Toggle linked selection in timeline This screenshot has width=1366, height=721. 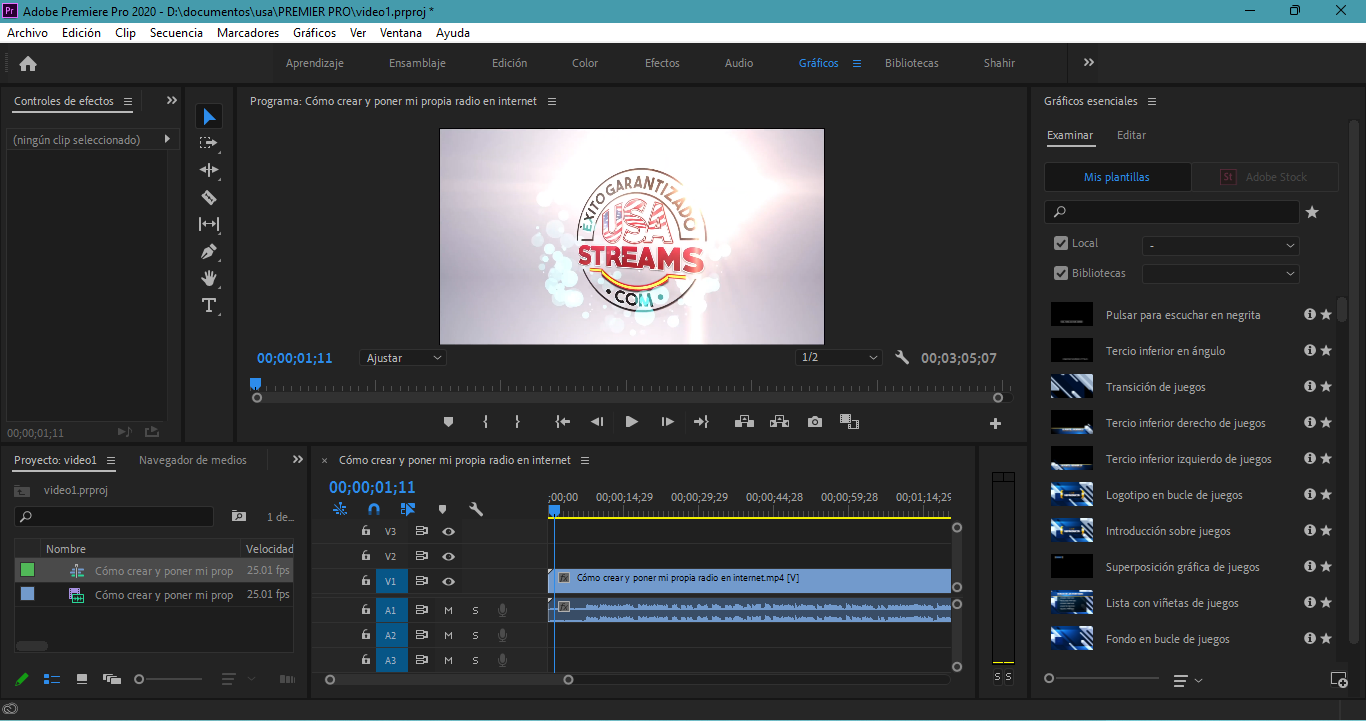(x=408, y=509)
